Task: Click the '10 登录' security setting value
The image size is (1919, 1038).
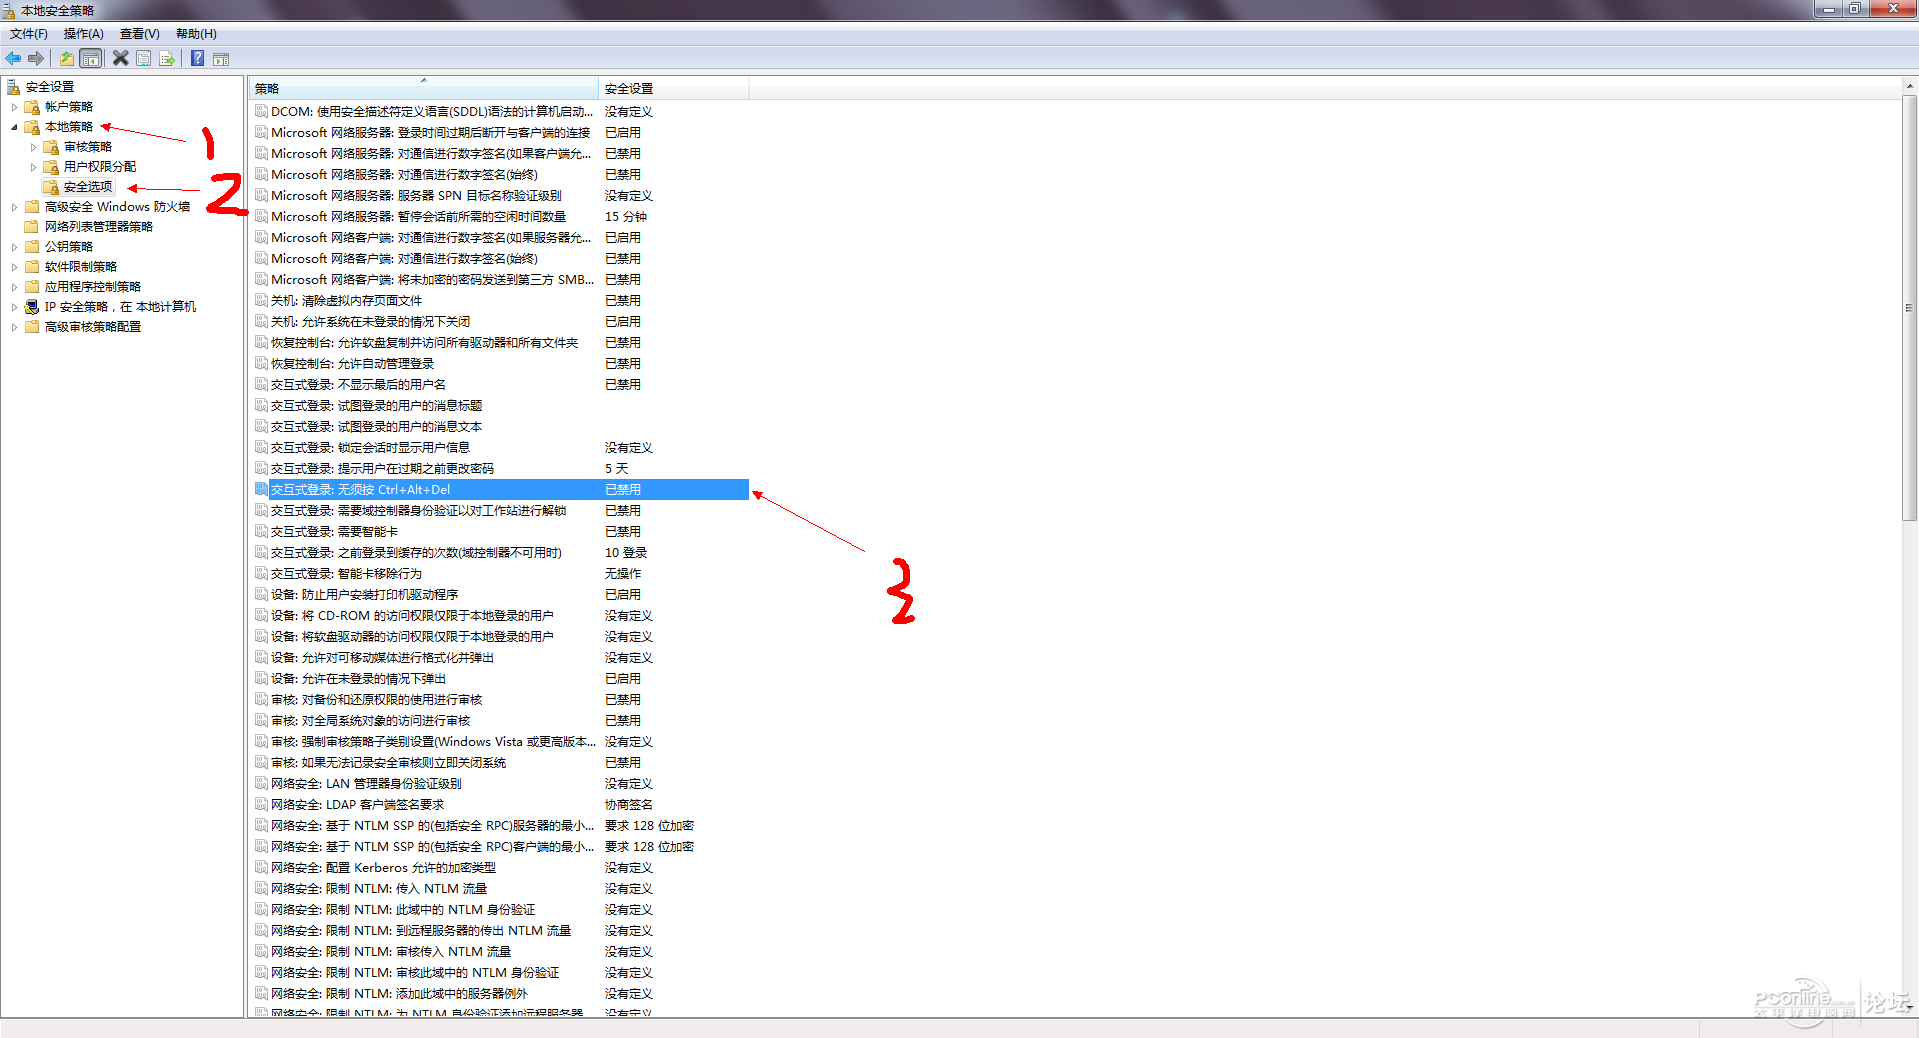Action: pos(626,552)
